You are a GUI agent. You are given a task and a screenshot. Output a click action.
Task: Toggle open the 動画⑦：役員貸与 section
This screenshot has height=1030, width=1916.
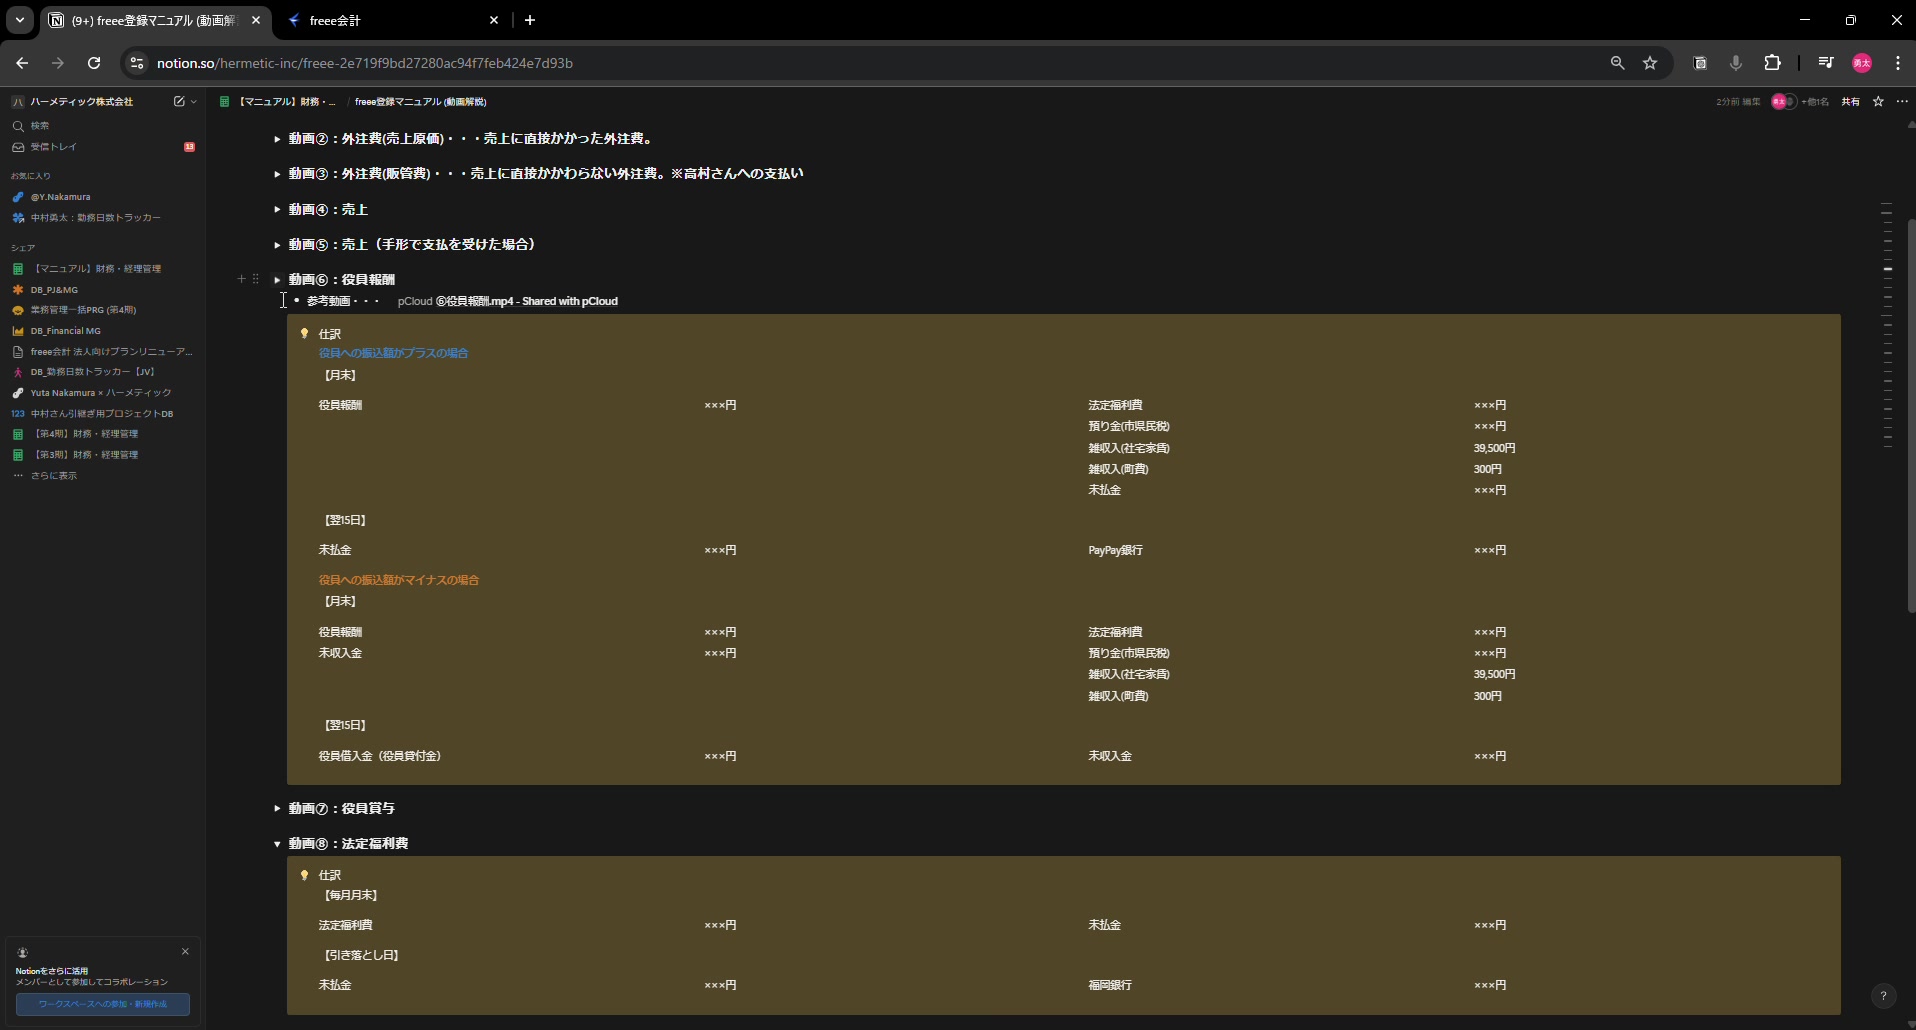pos(277,808)
